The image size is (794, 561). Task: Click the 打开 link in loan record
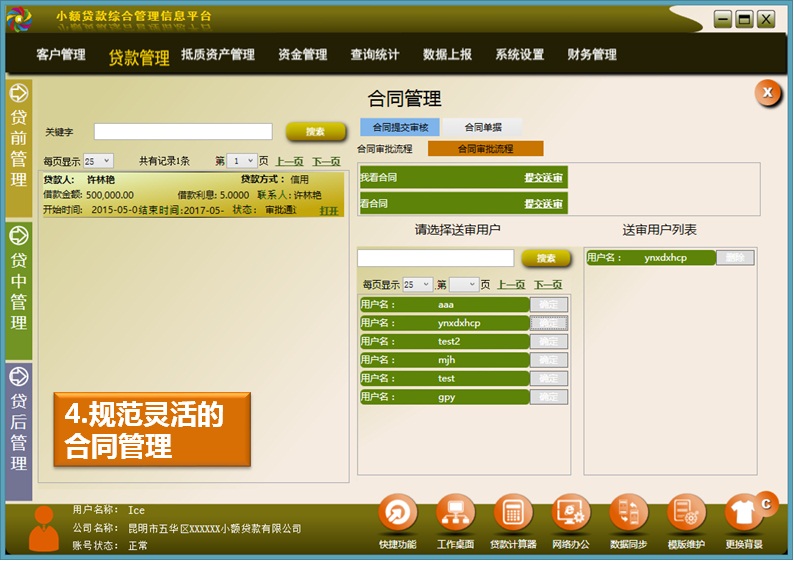(329, 211)
